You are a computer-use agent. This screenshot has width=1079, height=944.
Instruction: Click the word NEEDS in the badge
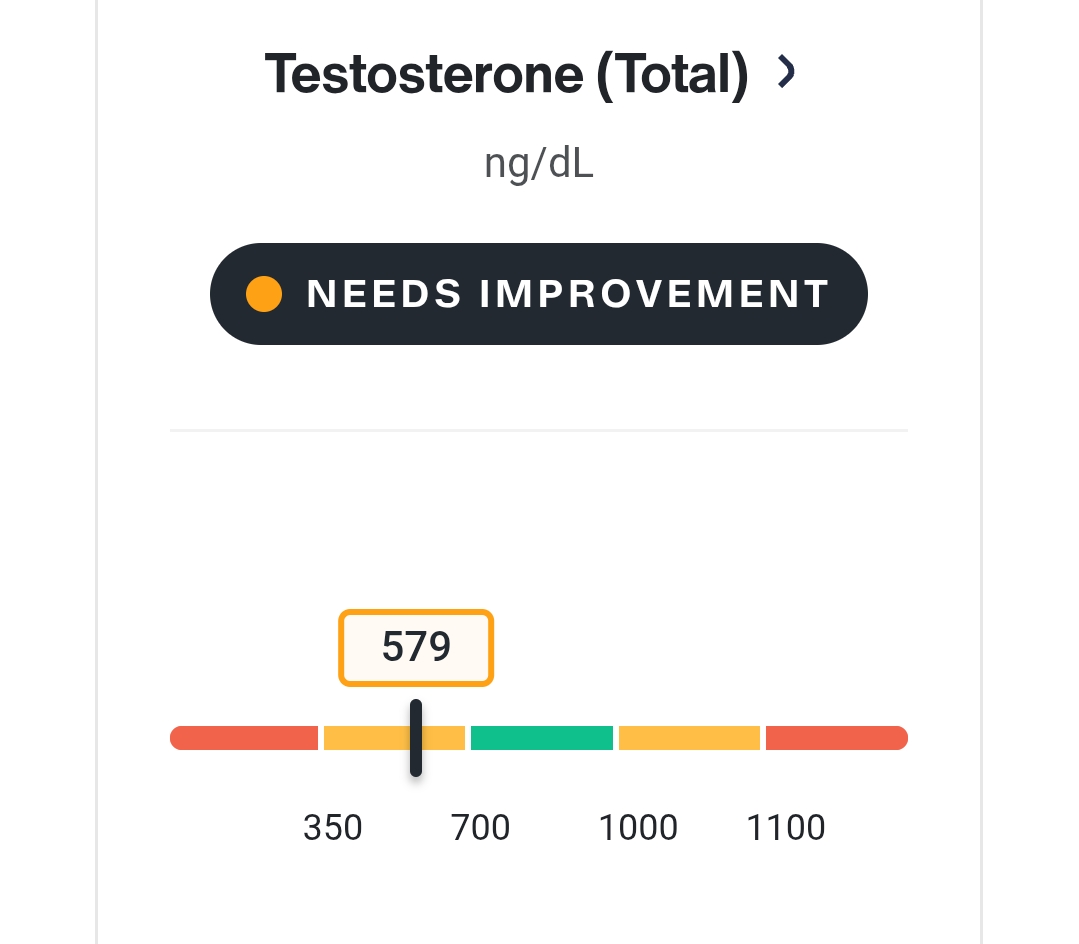coord(384,294)
